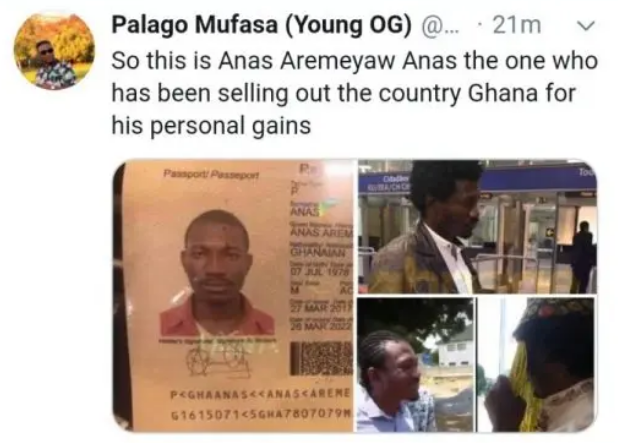The width and height of the screenshot is (618, 443).
Task: Click the person standing at the airport doors
Action: 583,255
